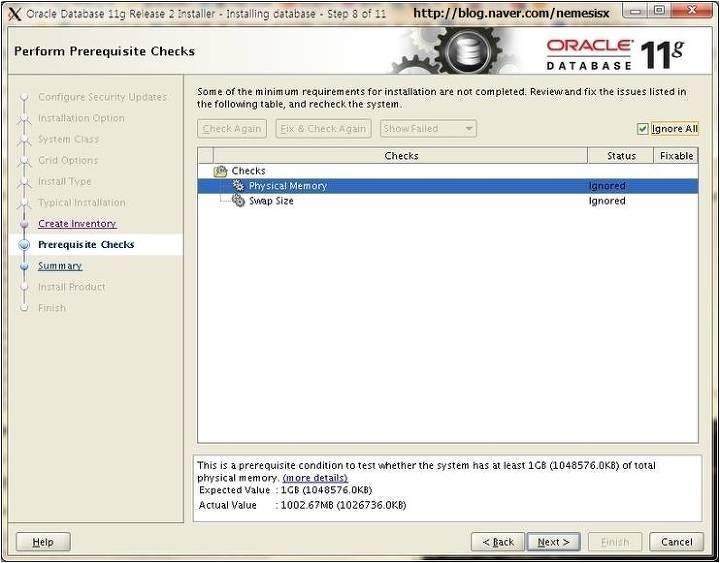The width and height of the screenshot is (720, 563).
Task: Toggle the Ignore All checkbox
Action: coord(642,129)
